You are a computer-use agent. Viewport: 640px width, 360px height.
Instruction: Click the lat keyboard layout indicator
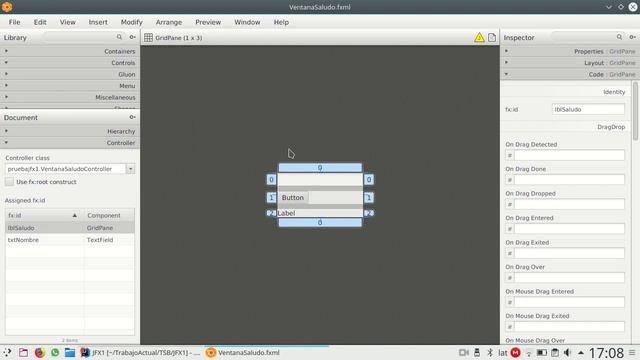[x=503, y=352]
